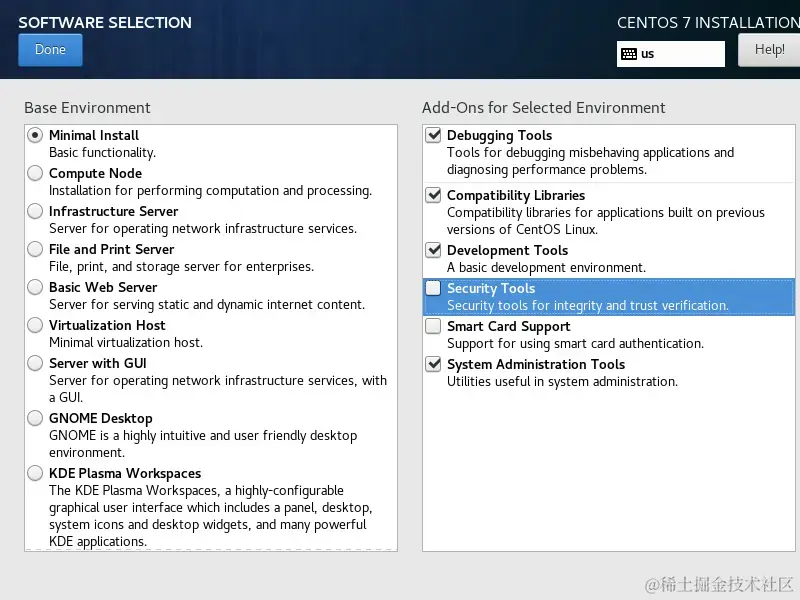Click the 'Development Tools' add-on title
The width and height of the screenshot is (800, 600).
pos(508,251)
